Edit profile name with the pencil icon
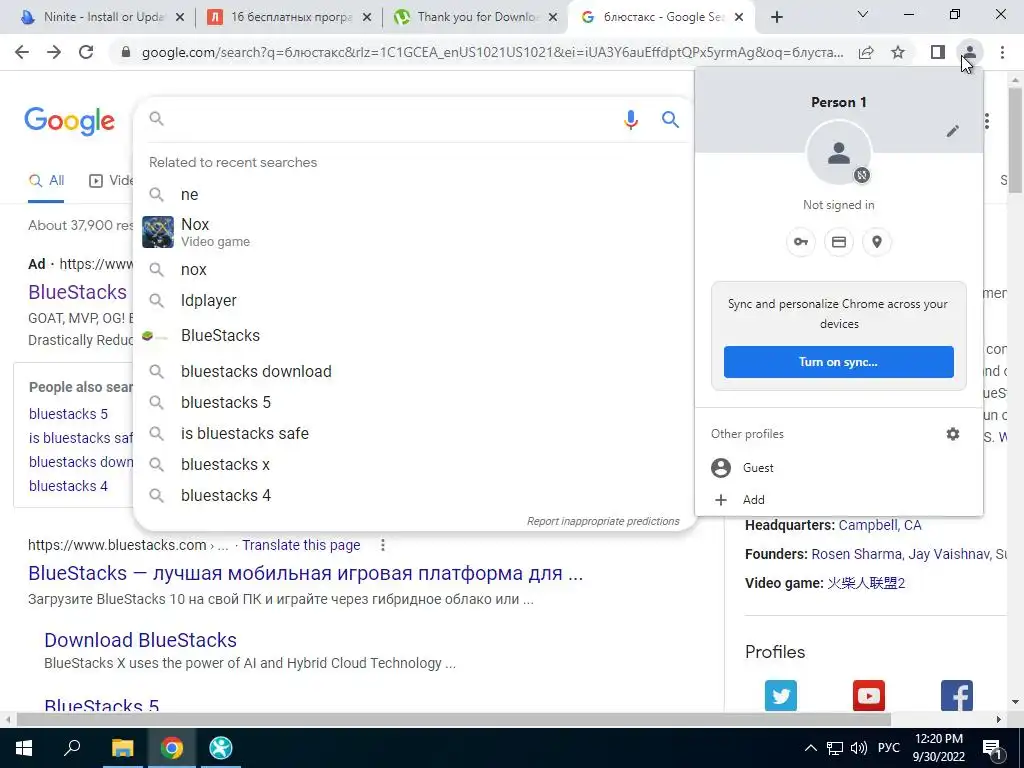The width and height of the screenshot is (1024, 768). click(953, 131)
